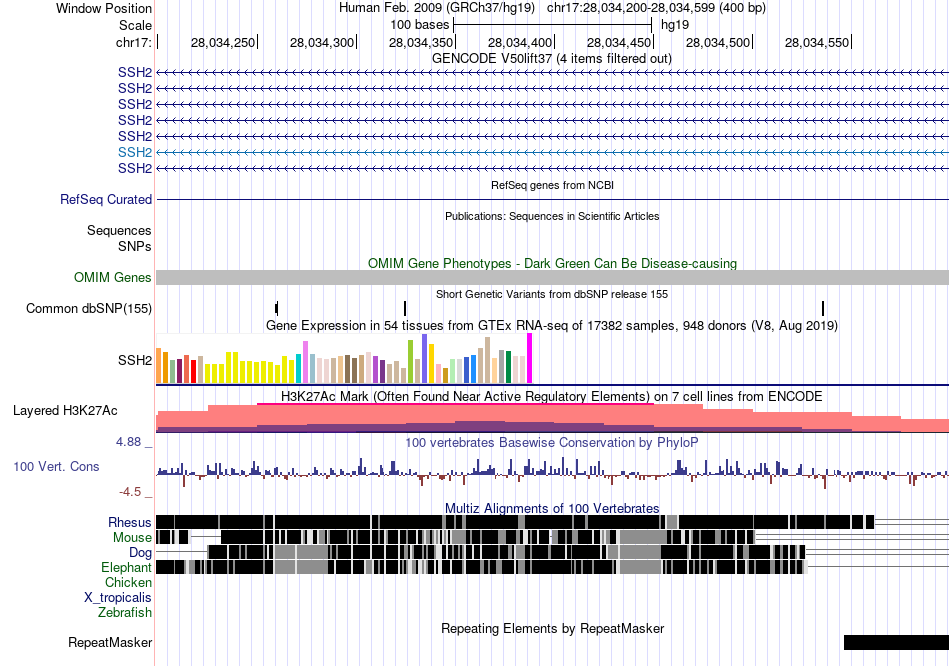The width and height of the screenshot is (950, 666).
Task: Click the Elephant alignment species label
Action: [x=126, y=567]
